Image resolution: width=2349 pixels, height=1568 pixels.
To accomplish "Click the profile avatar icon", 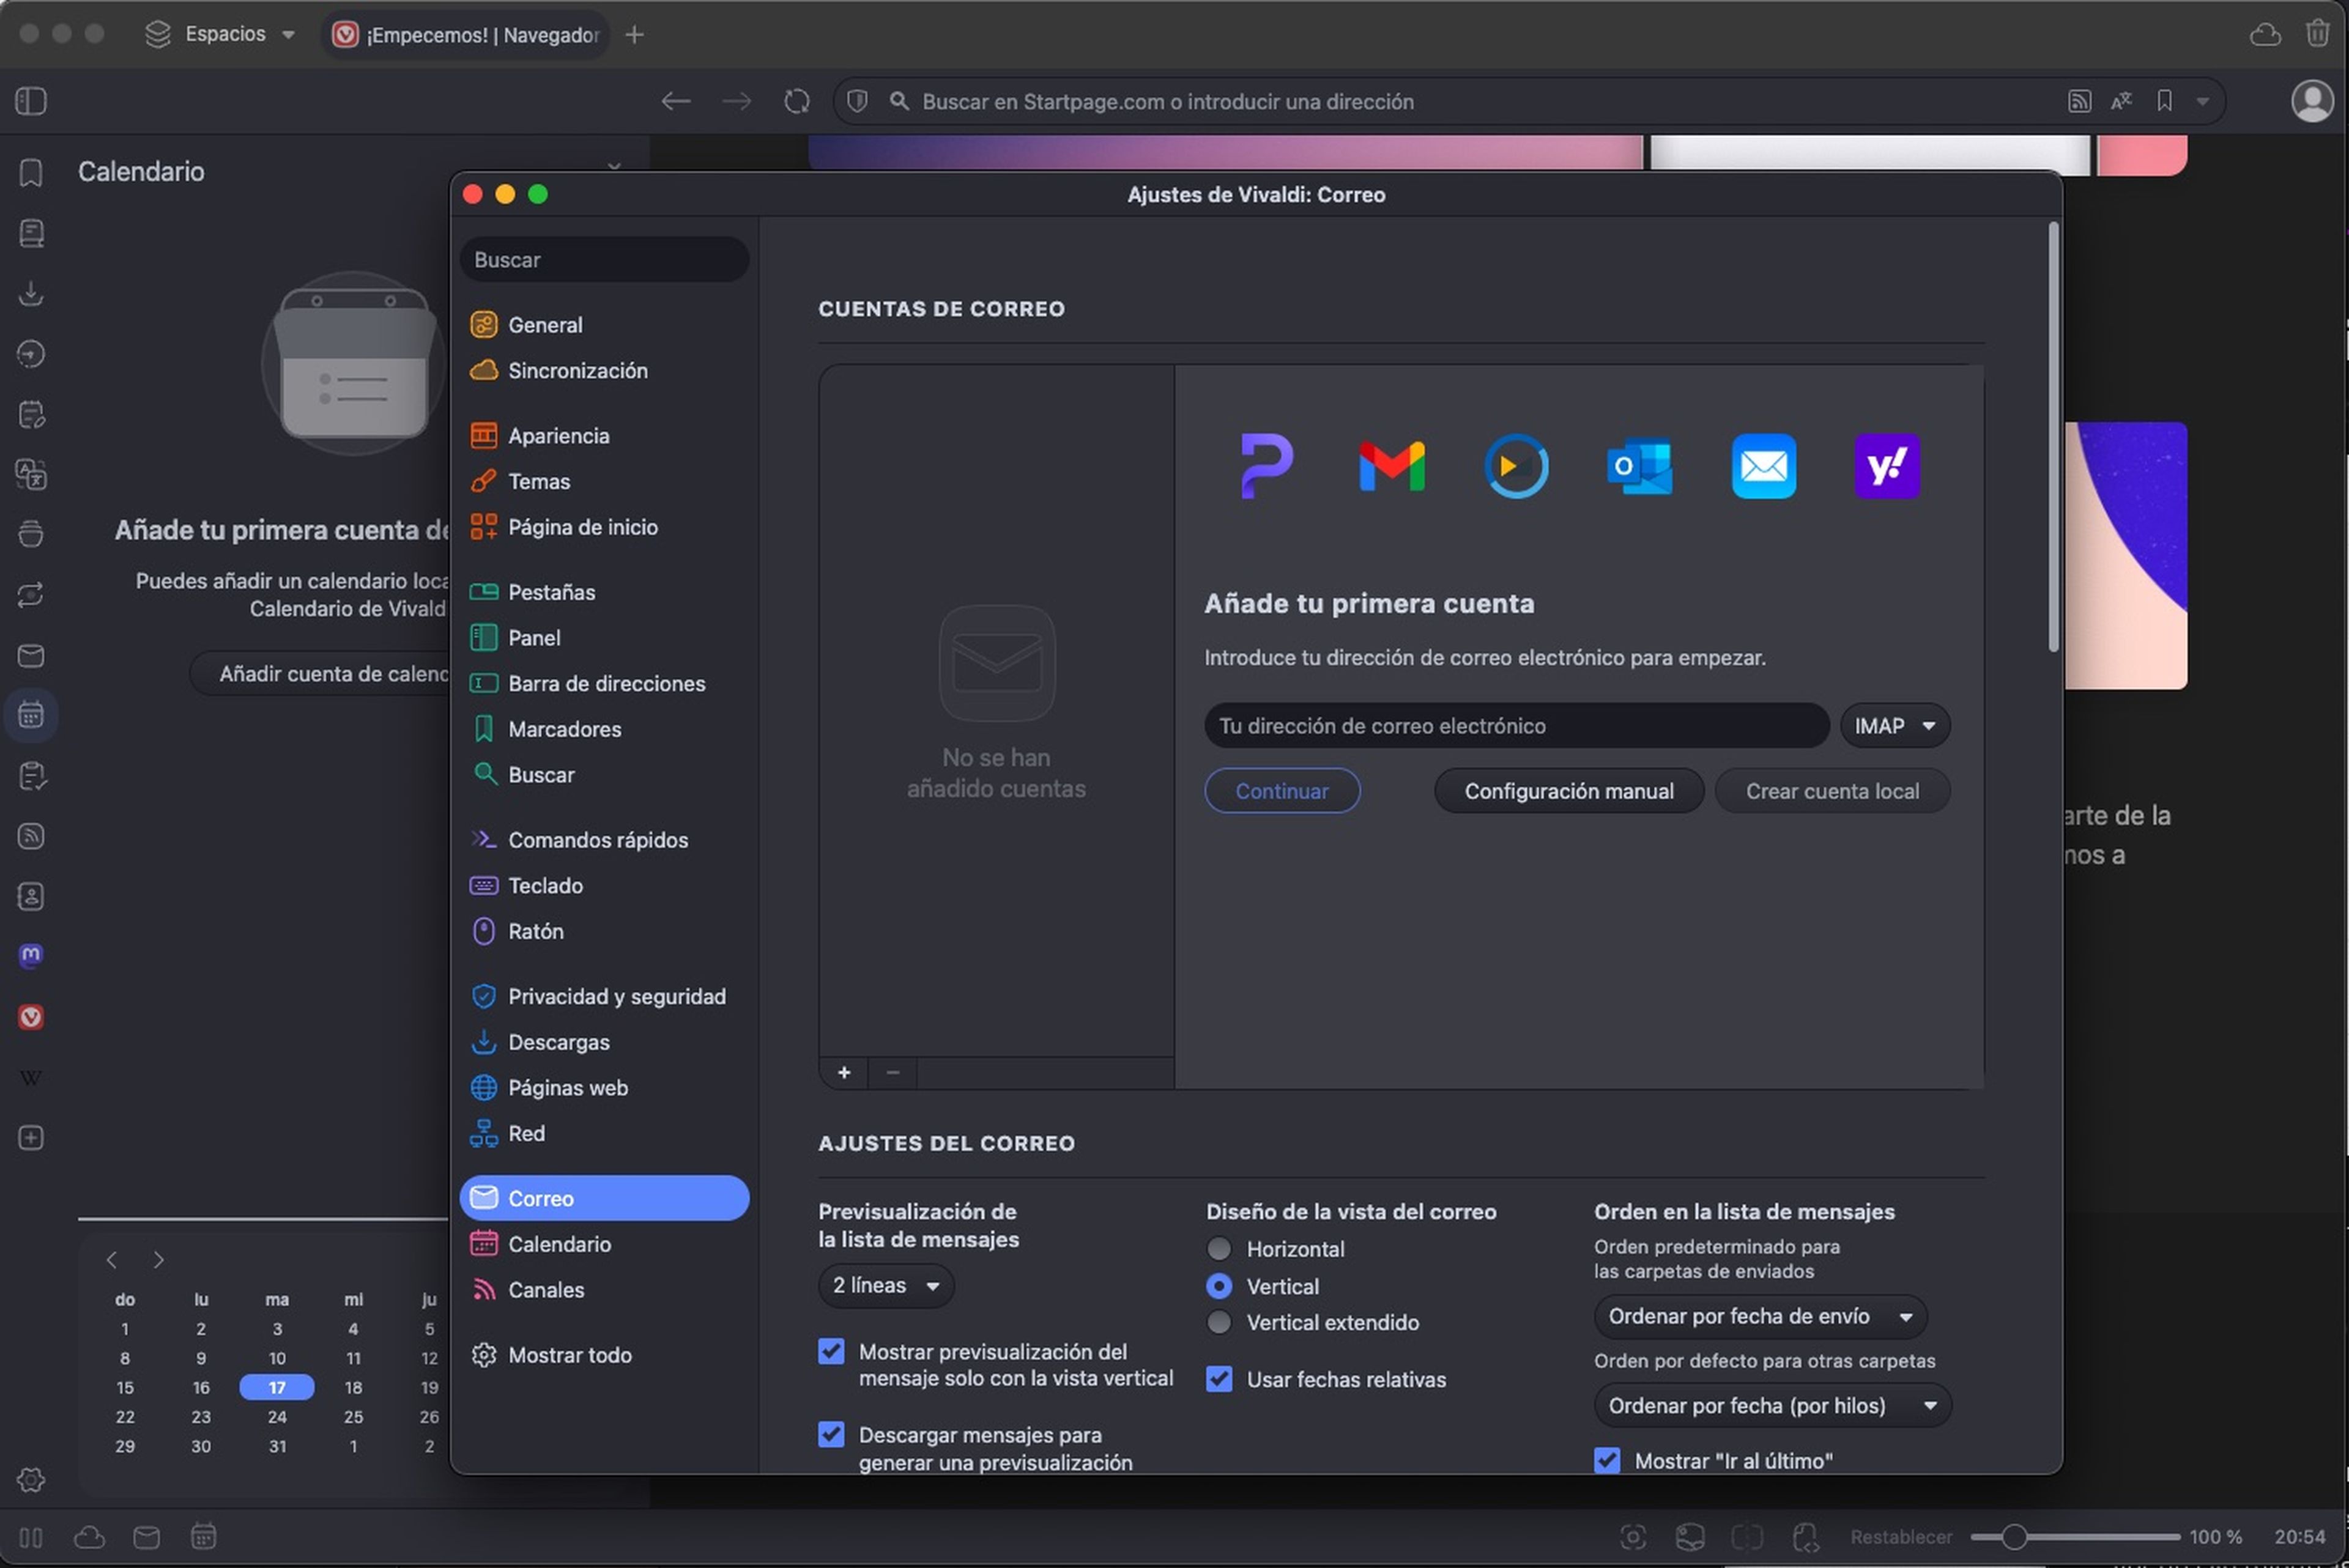I will (2312, 101).
